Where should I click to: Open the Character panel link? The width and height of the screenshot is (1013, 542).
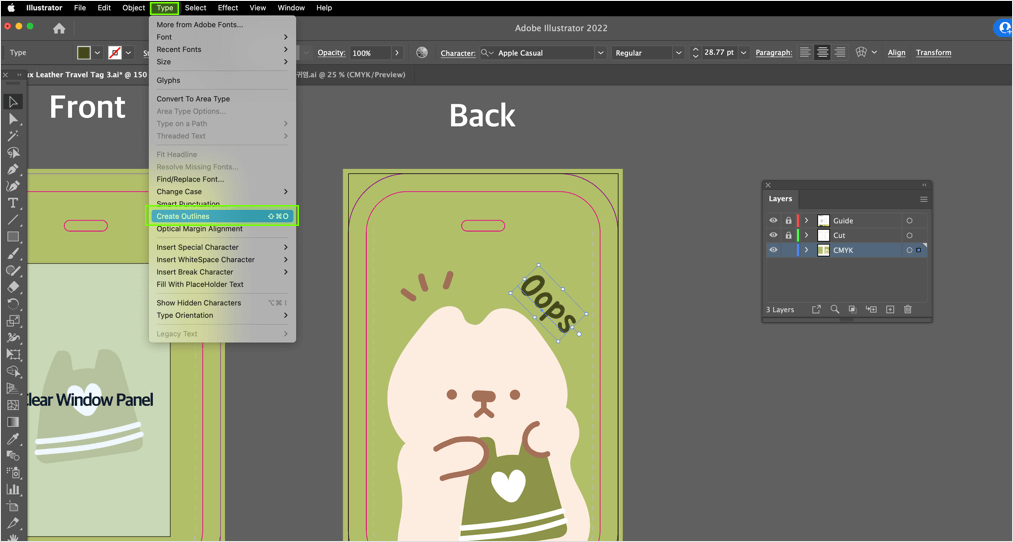click(458, 53)
